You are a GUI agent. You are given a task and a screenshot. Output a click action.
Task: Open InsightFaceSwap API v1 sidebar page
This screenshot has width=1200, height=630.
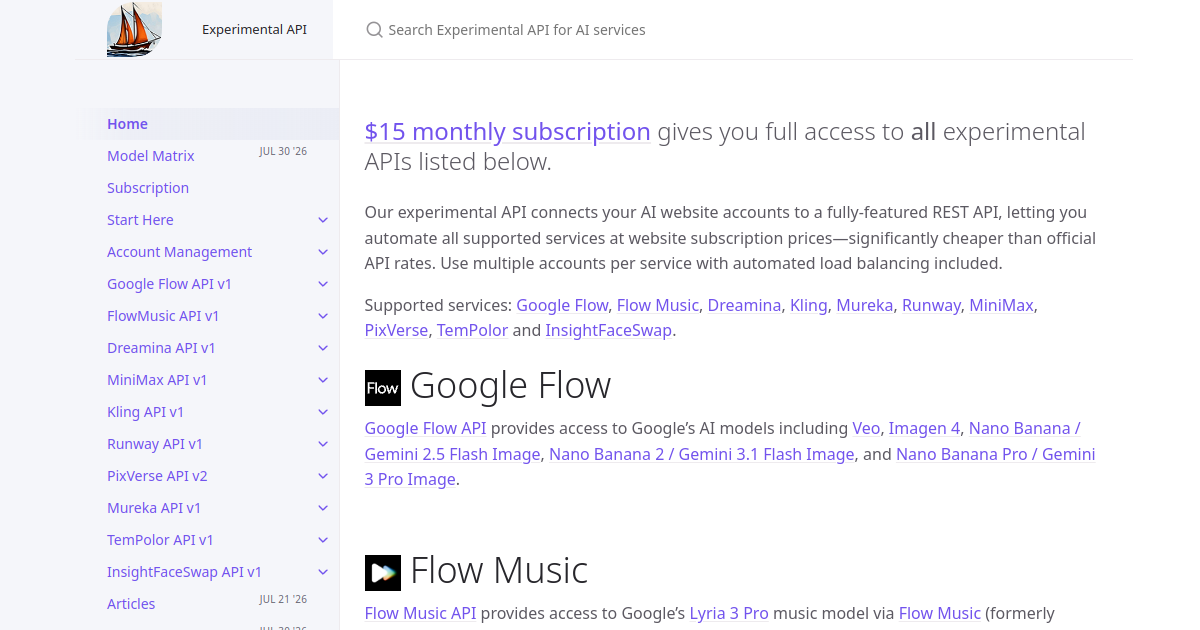(x=184, y=572)
